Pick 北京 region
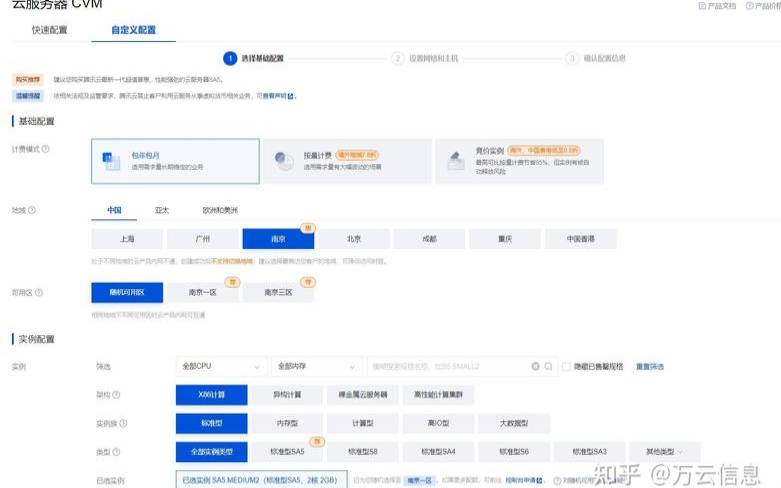Viewport: 781px width, 488px height. click(354, 239)
